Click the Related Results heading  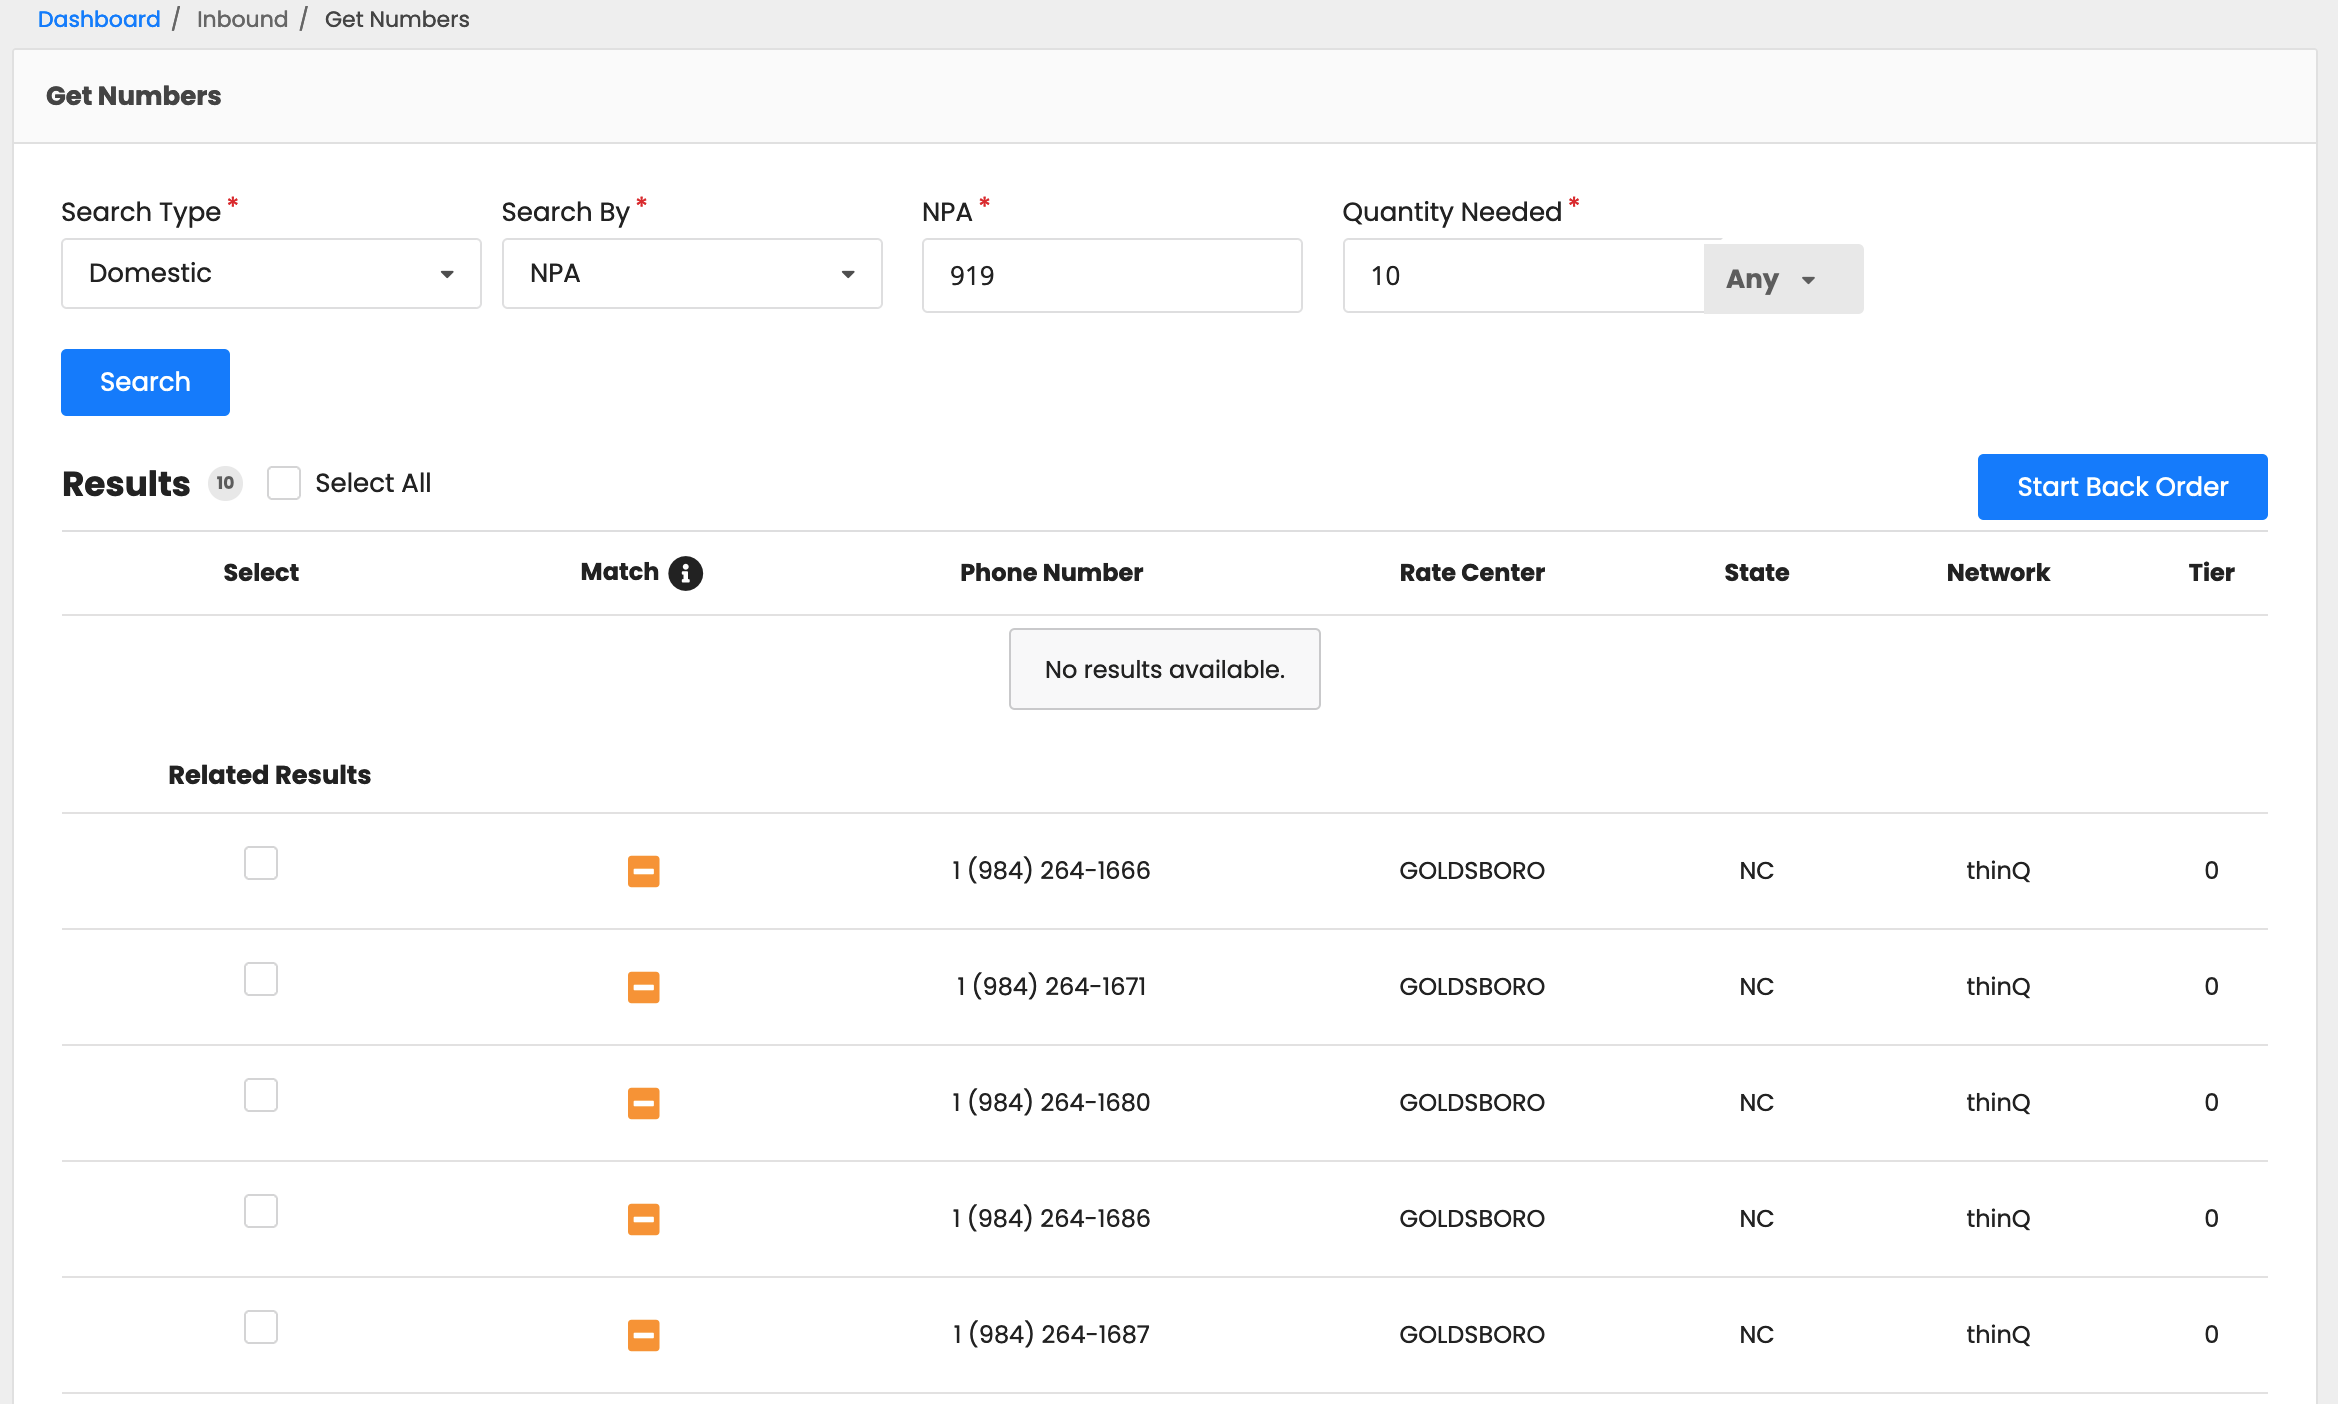pyautogui.click(x=269, y=775)
